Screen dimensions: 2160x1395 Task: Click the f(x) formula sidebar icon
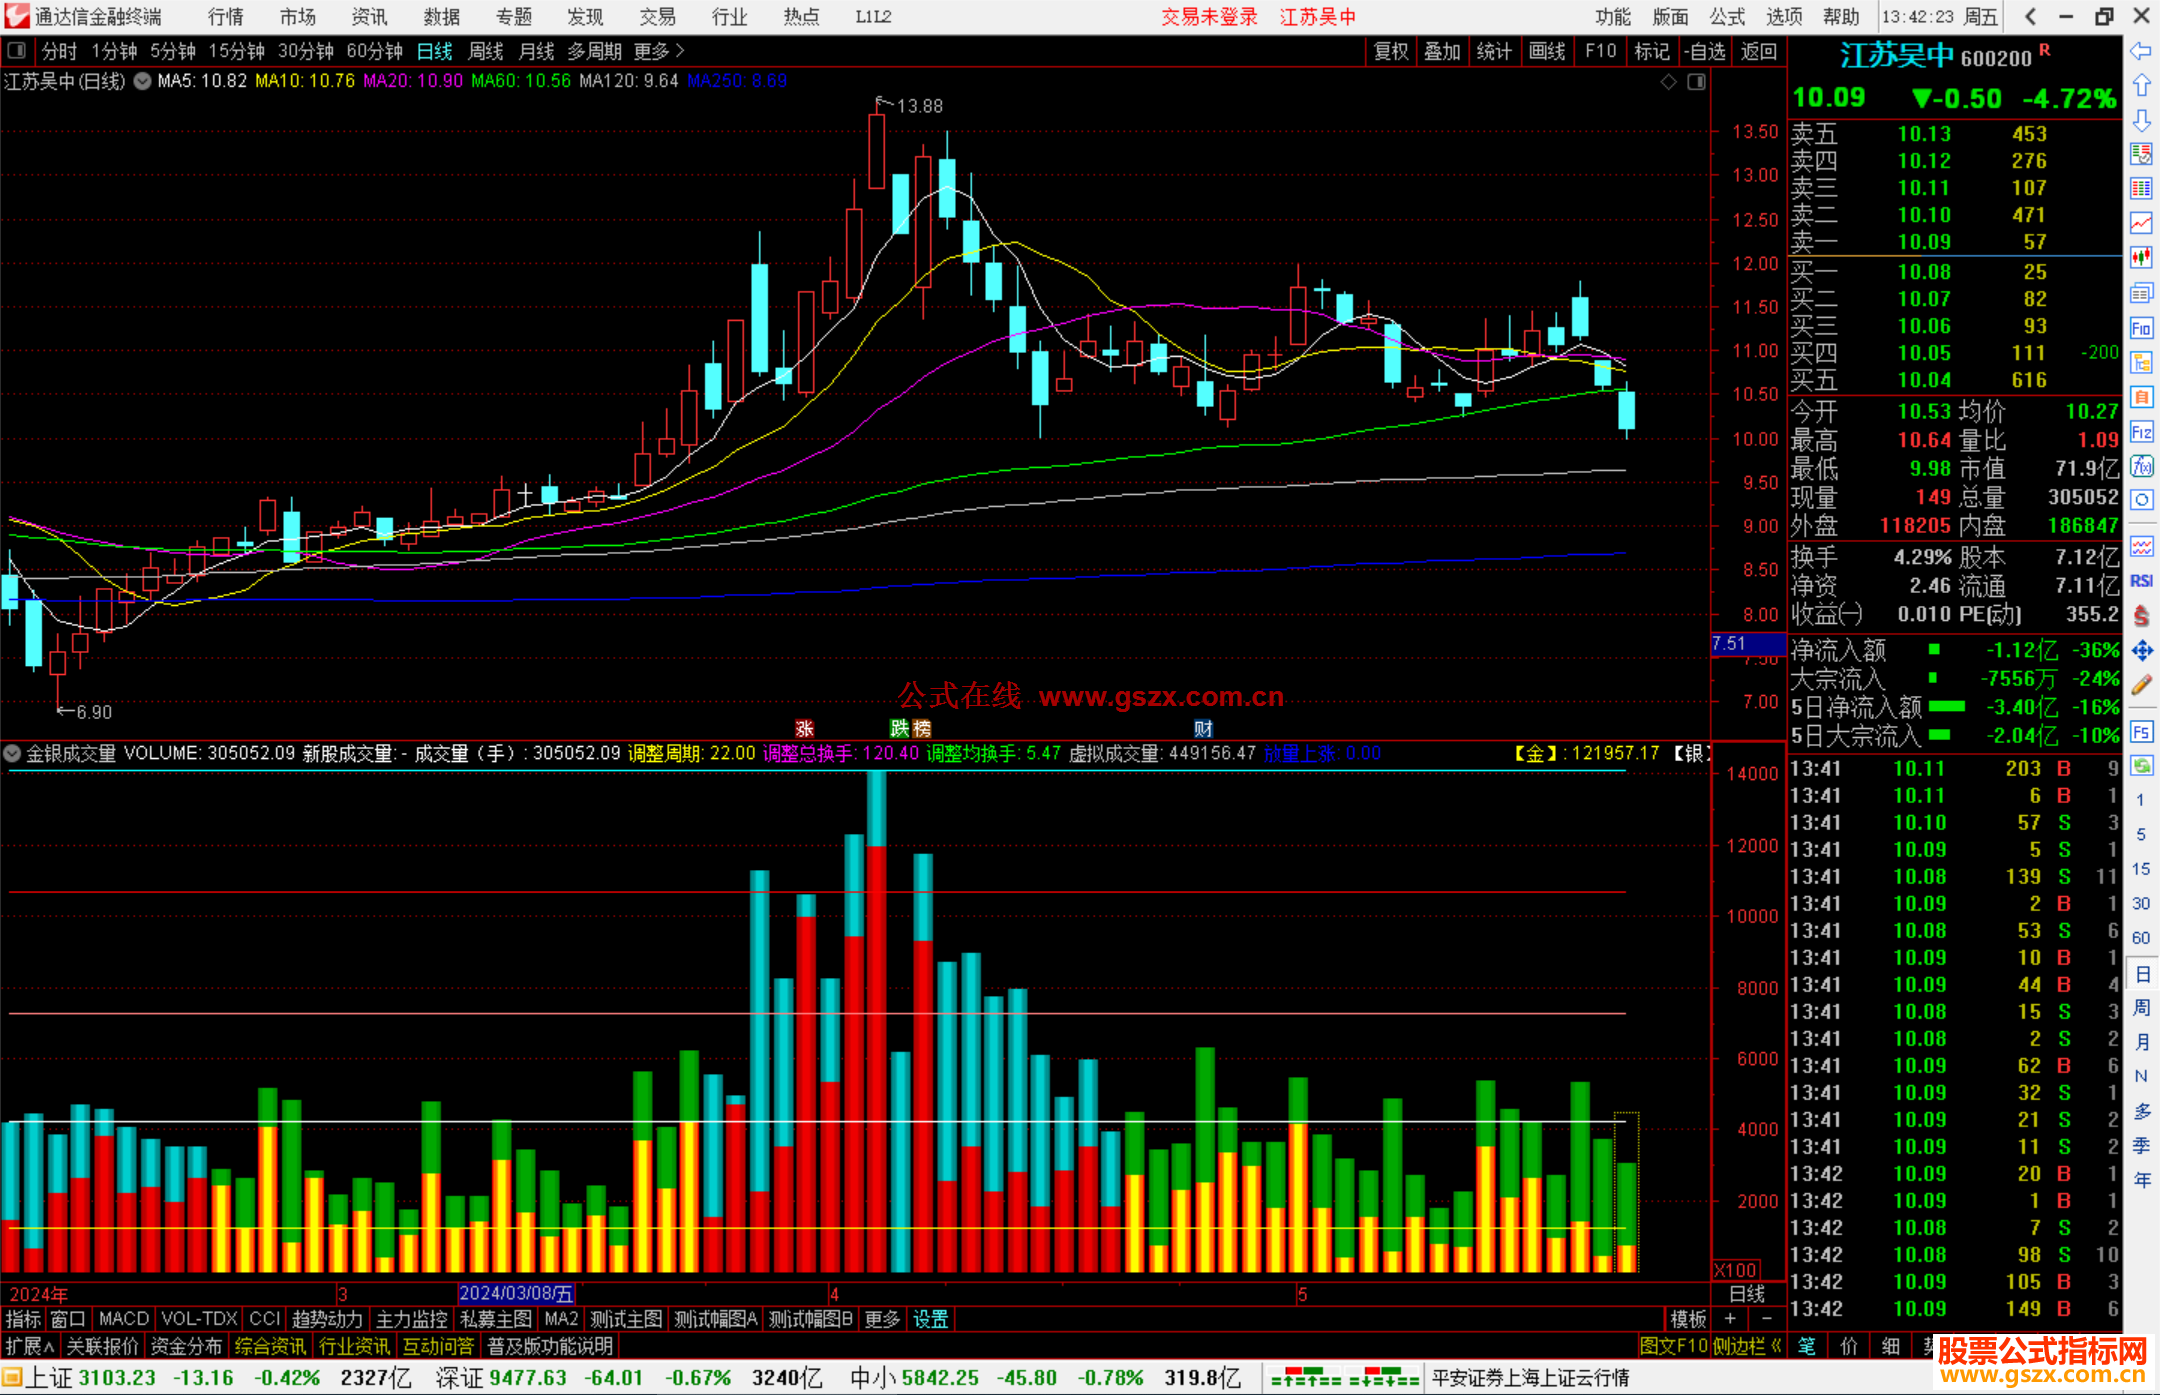(x=2141, y=466)
